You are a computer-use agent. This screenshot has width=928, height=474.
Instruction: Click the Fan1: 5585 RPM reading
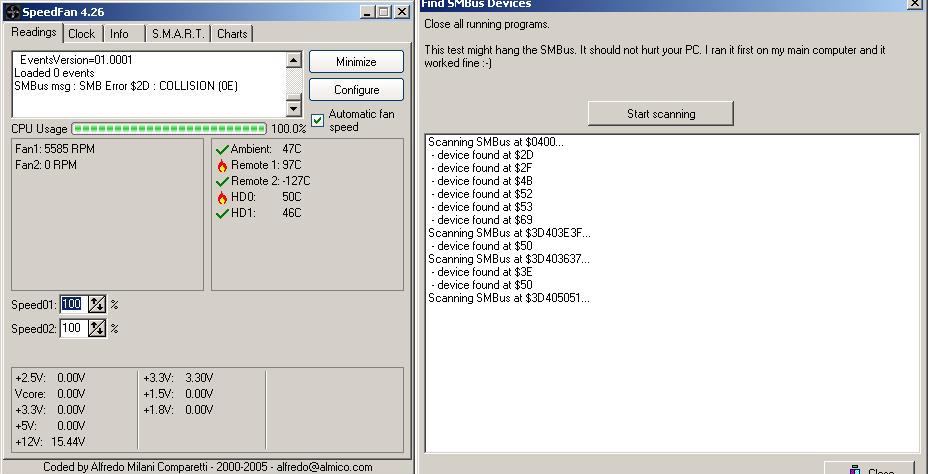click(x=55, y=149)
